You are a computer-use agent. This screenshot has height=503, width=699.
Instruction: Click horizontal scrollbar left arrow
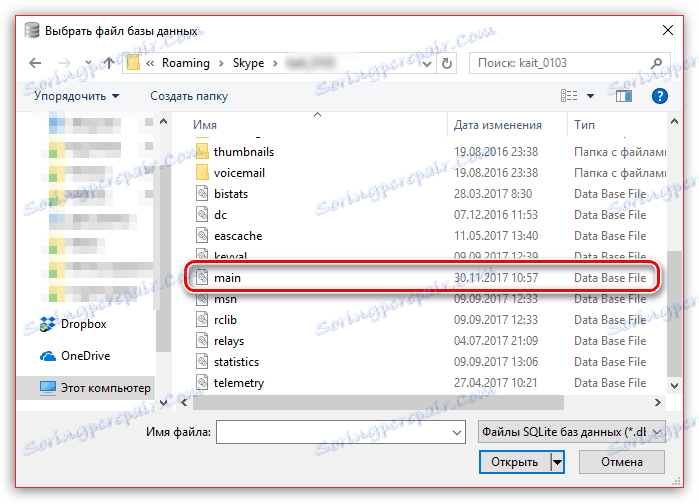click(x=185, y=402)
